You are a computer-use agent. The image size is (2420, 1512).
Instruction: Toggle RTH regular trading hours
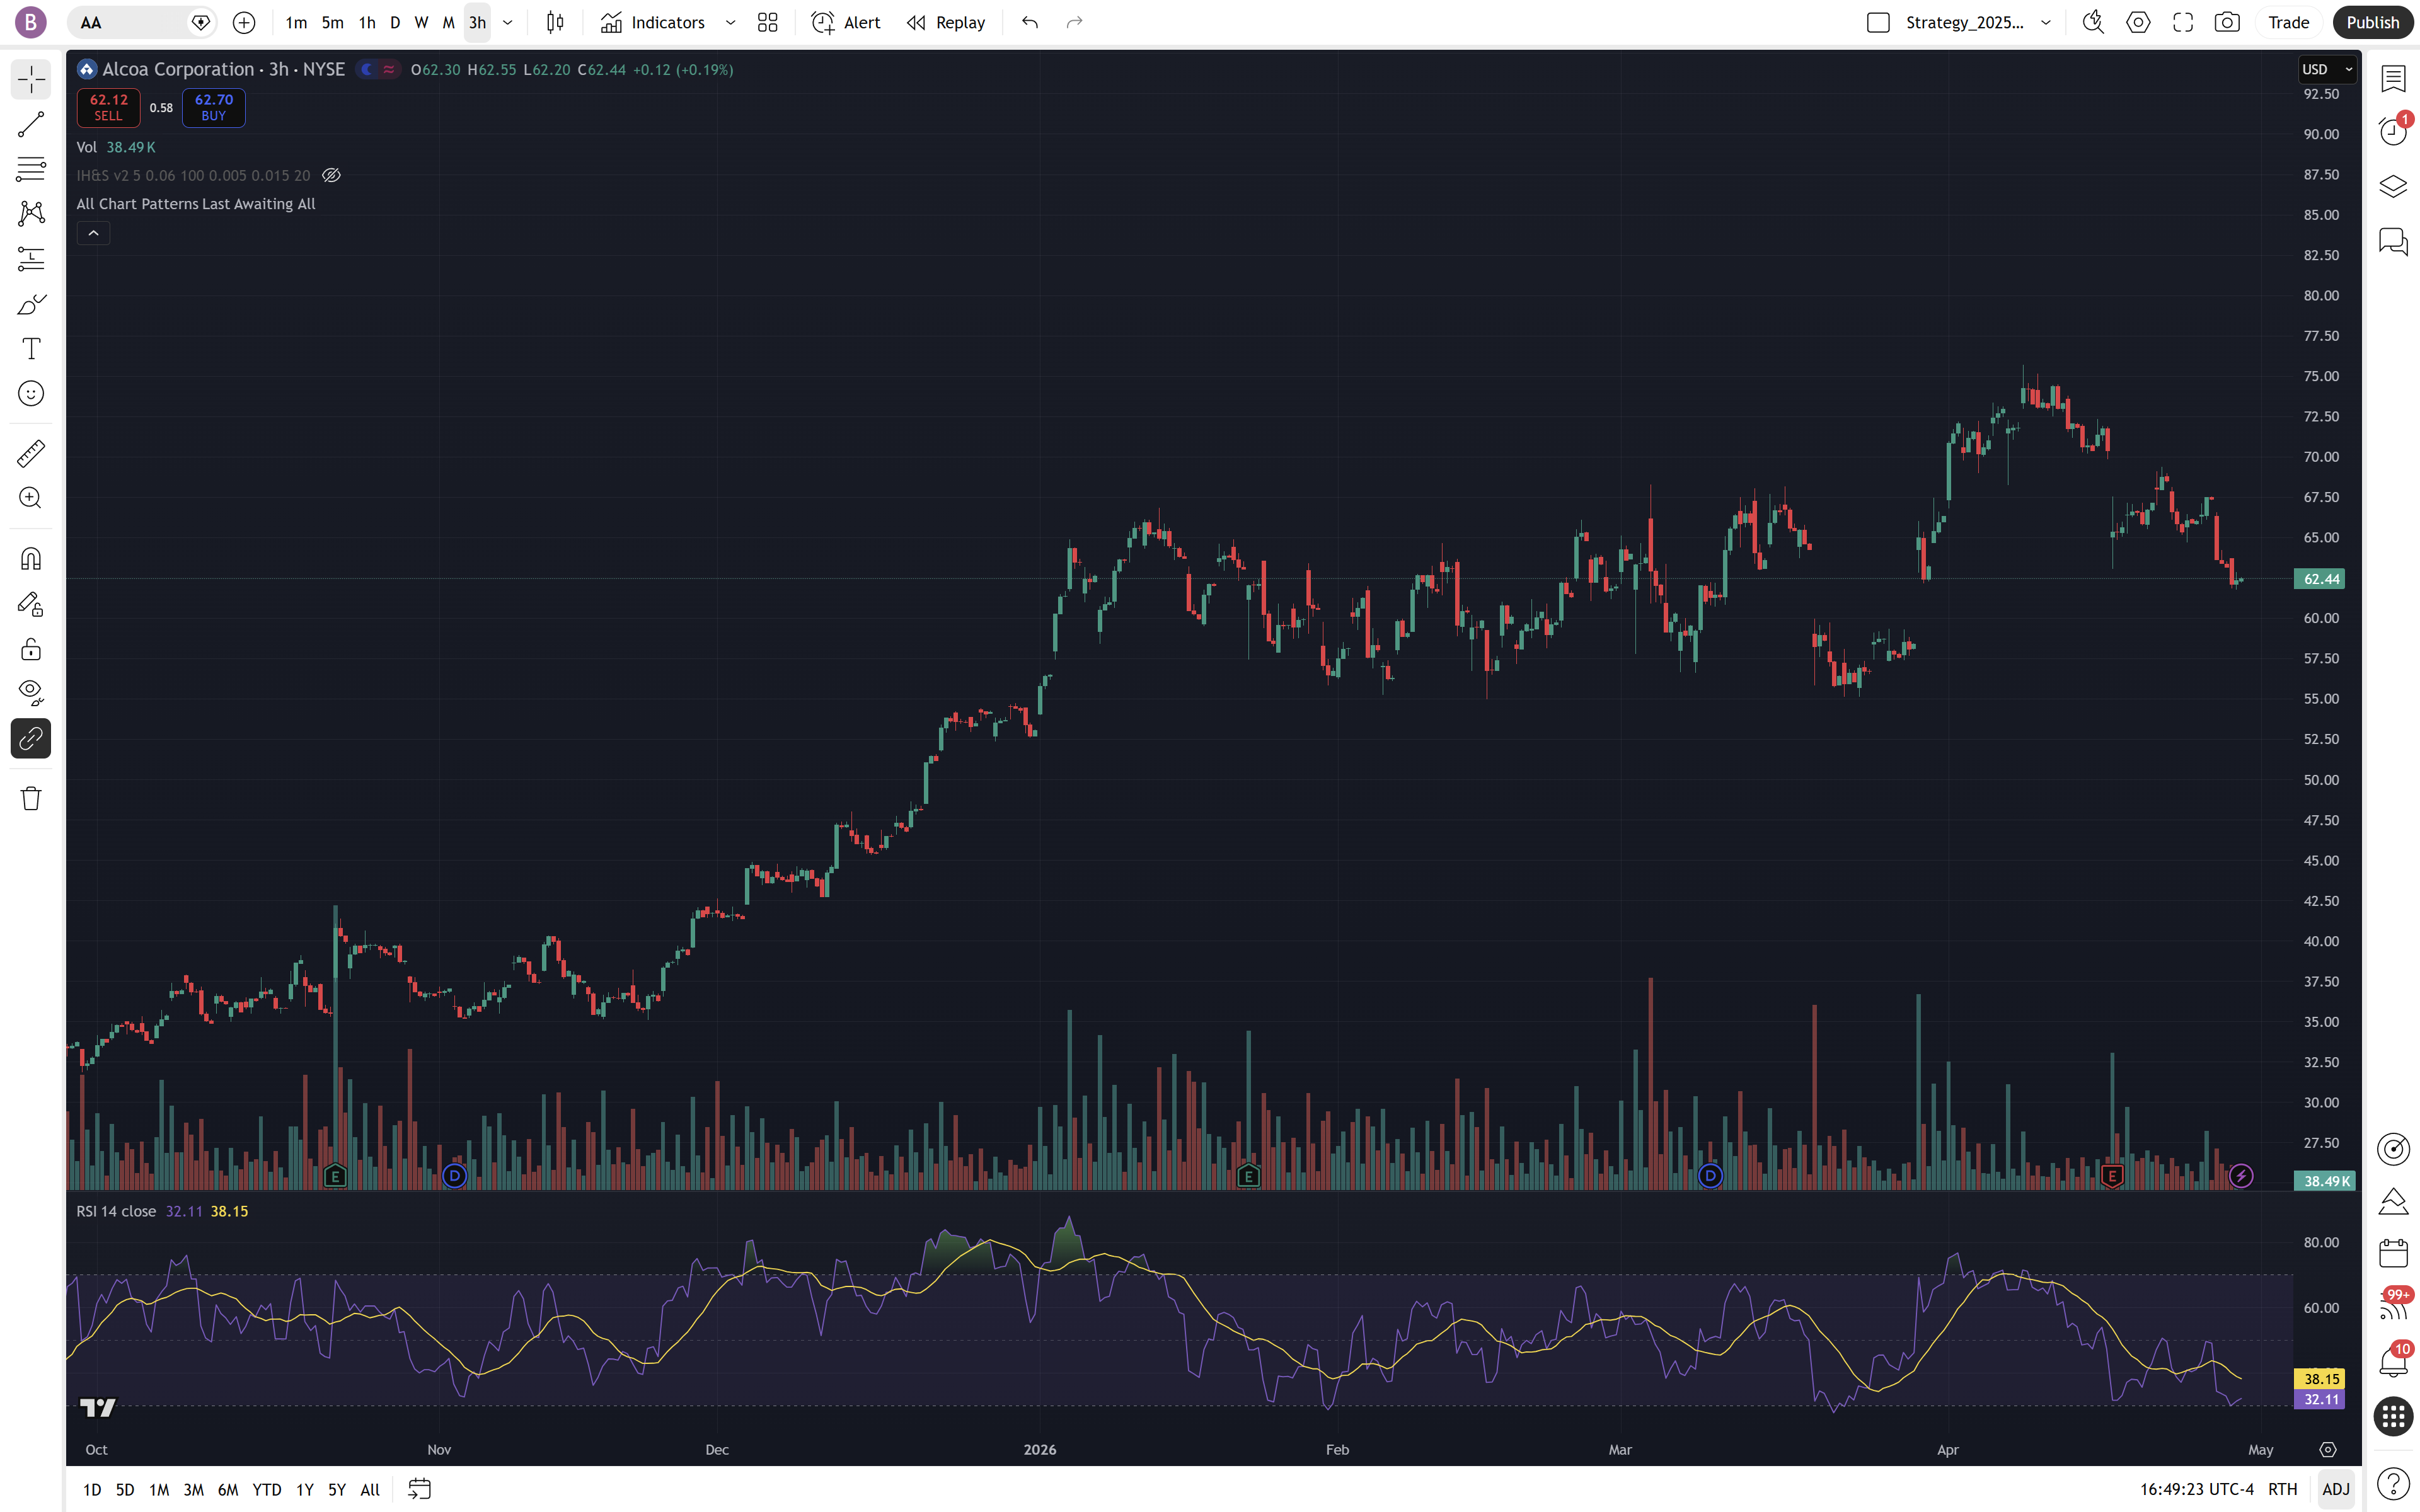(2282, 1489)
